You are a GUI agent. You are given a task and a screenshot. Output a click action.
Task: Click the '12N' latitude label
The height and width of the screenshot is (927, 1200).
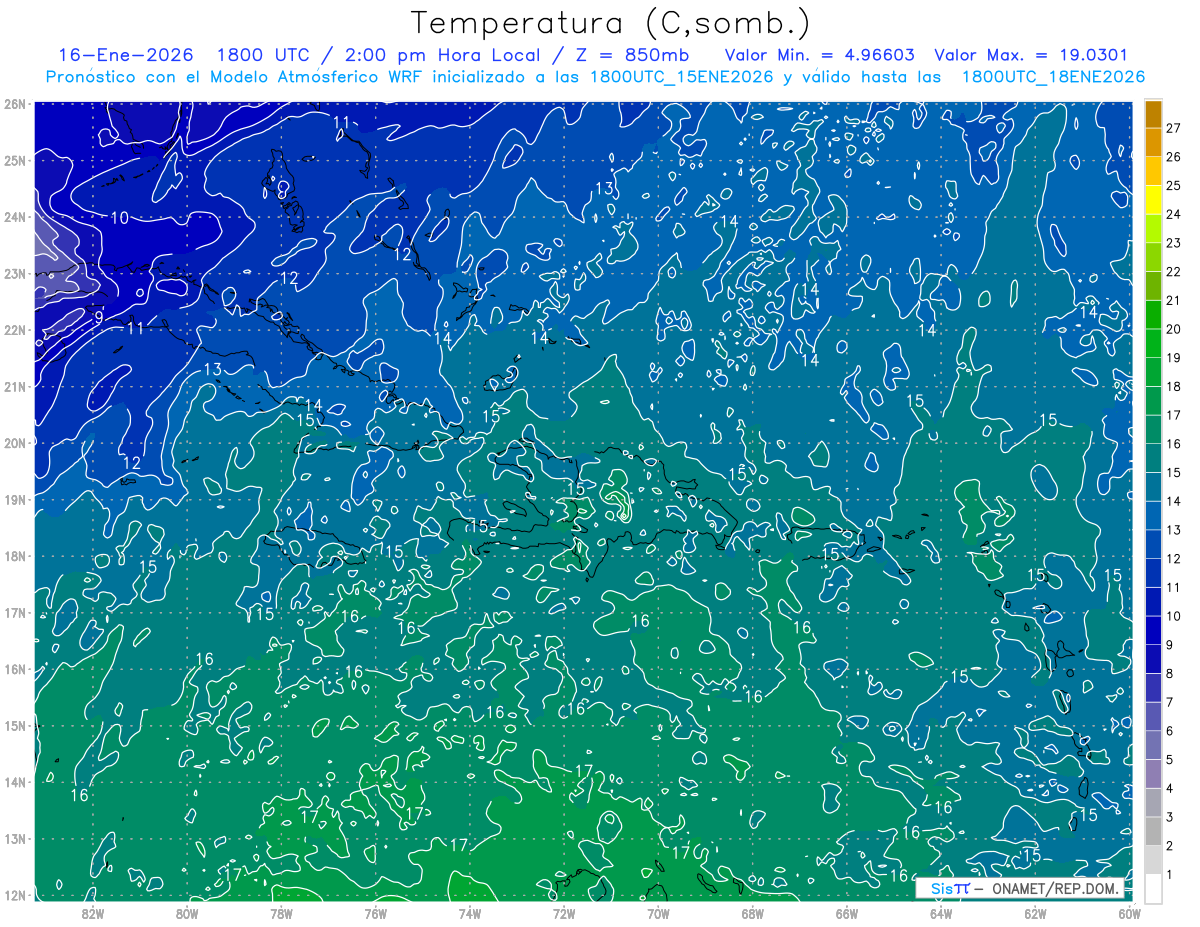[14, 895]
